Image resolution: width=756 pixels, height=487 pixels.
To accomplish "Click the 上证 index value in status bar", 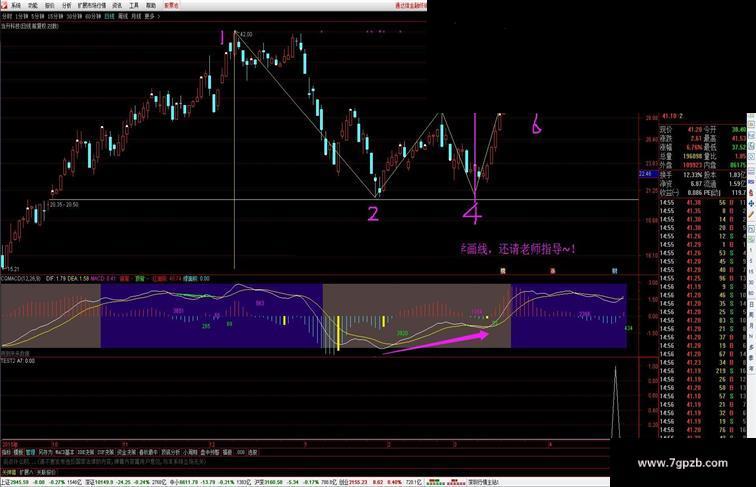I will point(20,482).
